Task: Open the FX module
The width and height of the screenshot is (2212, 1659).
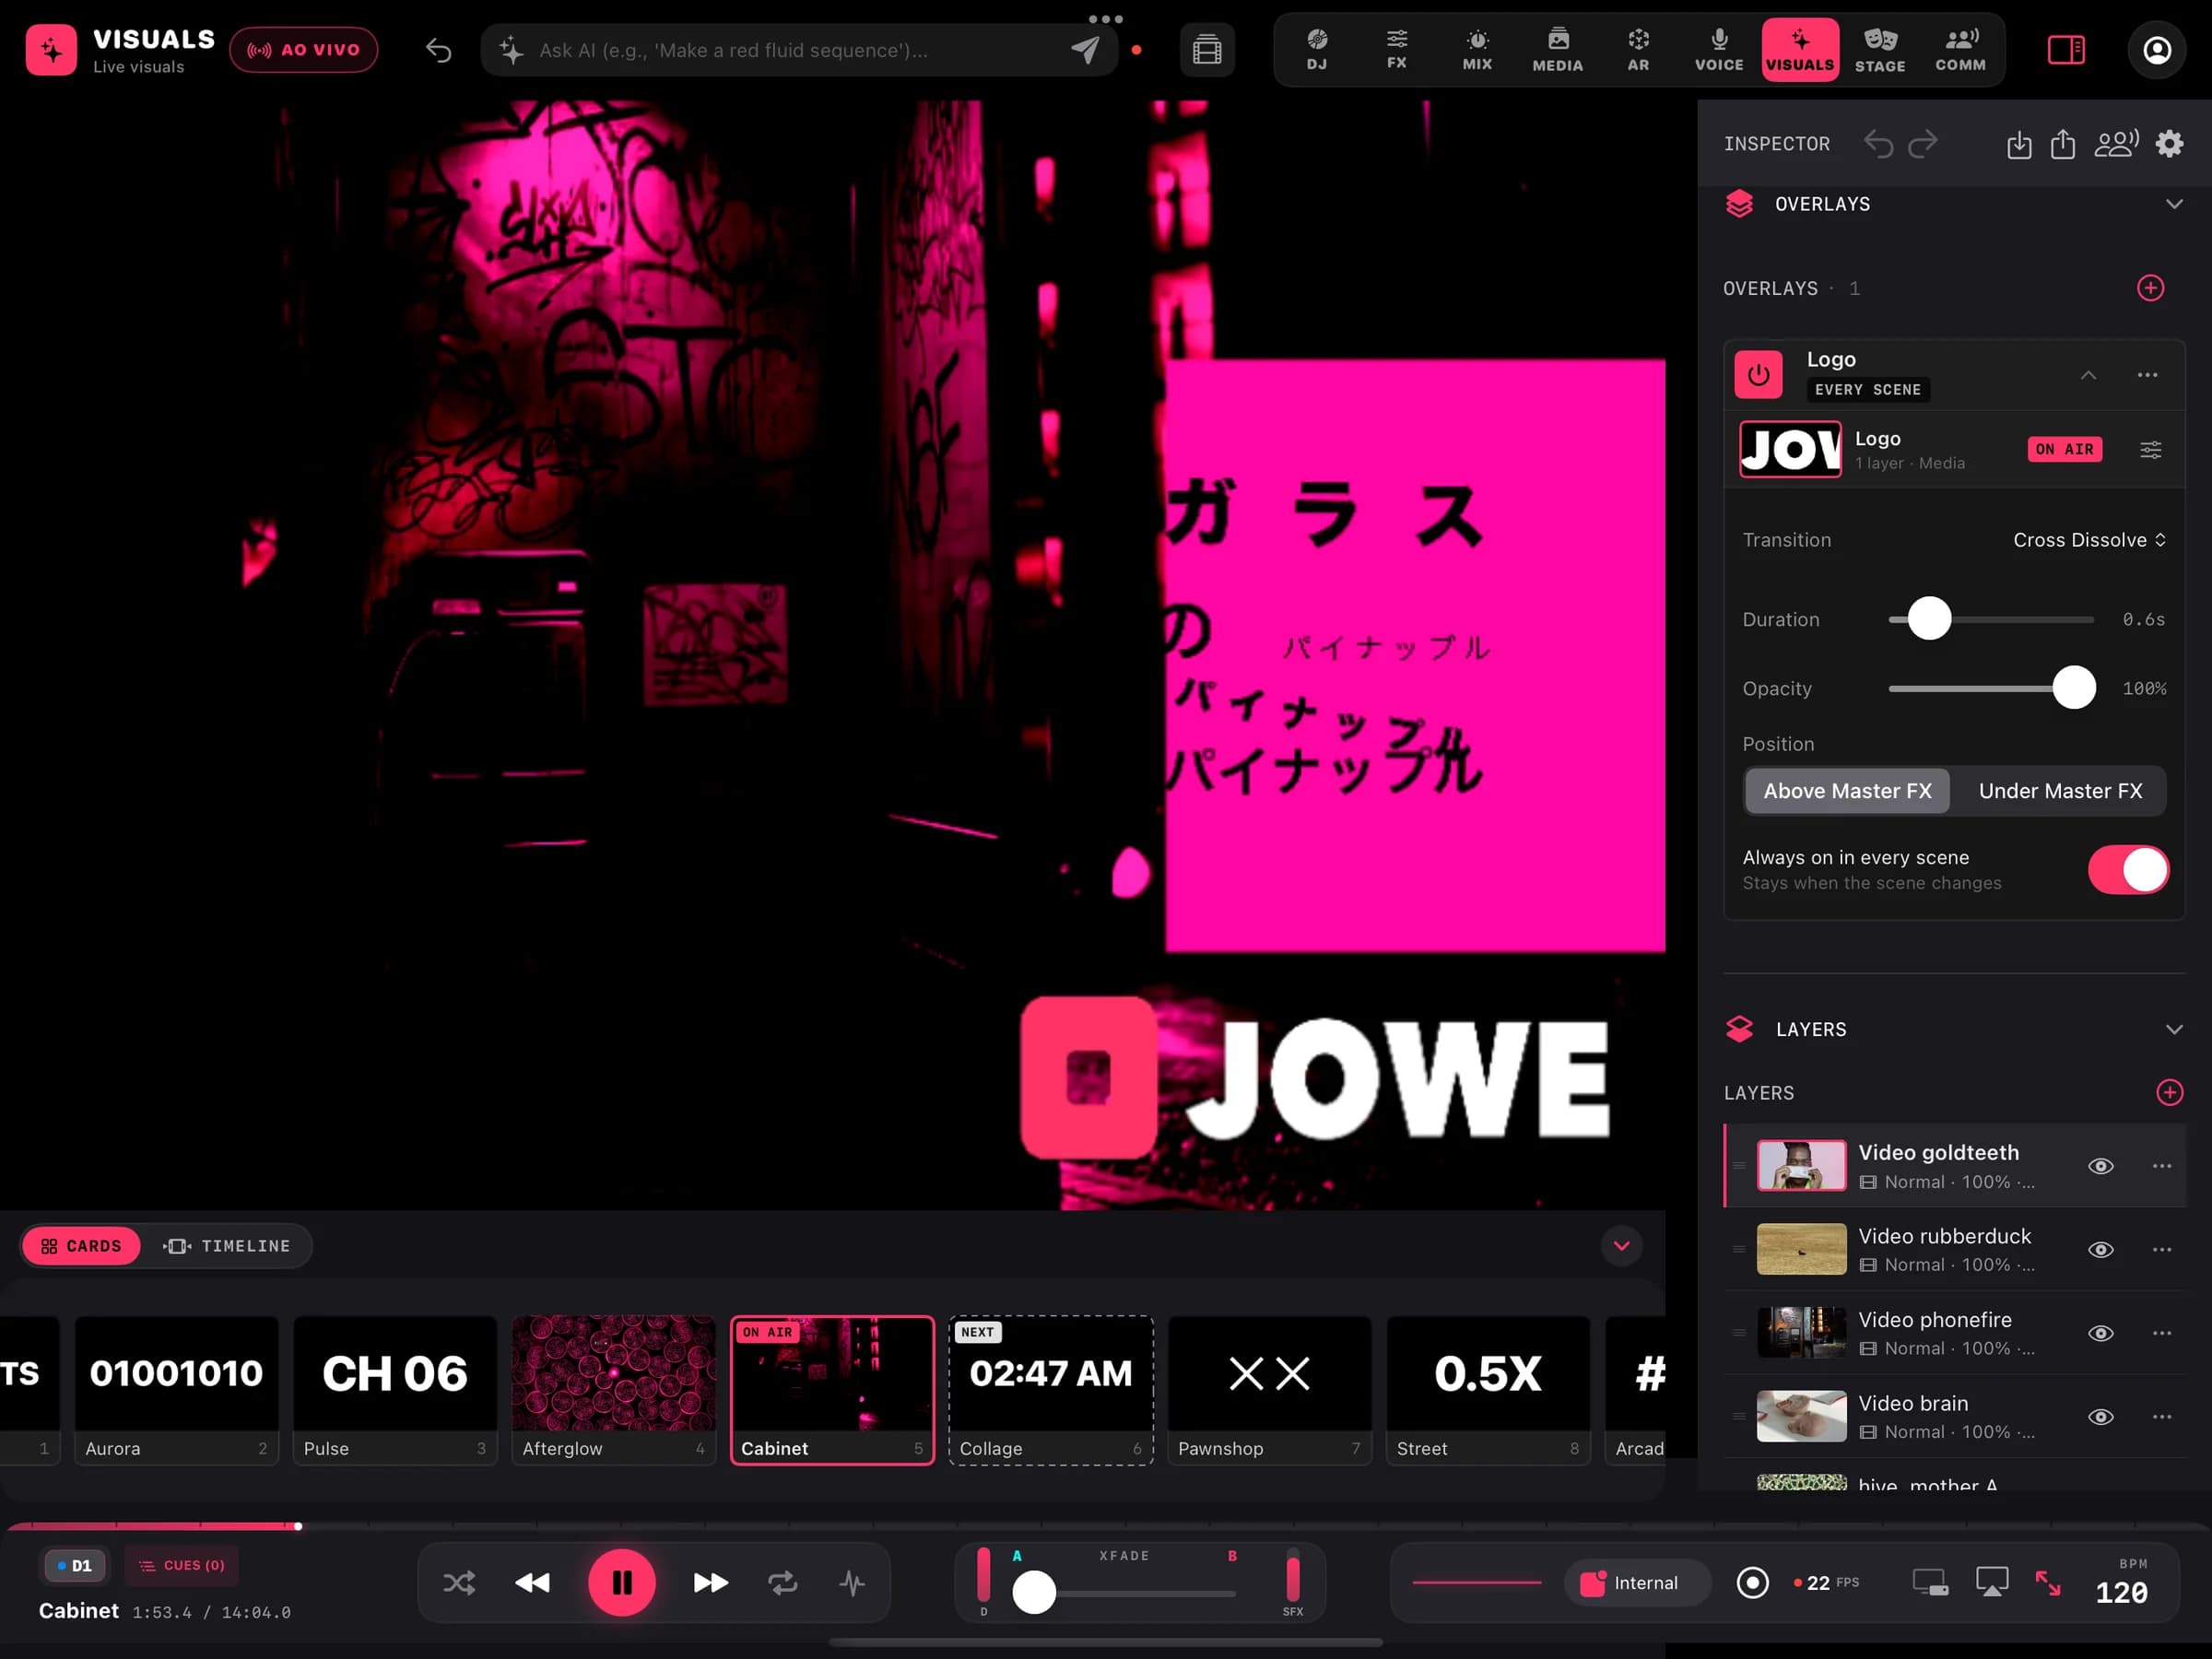Action: click(1397, 50)
